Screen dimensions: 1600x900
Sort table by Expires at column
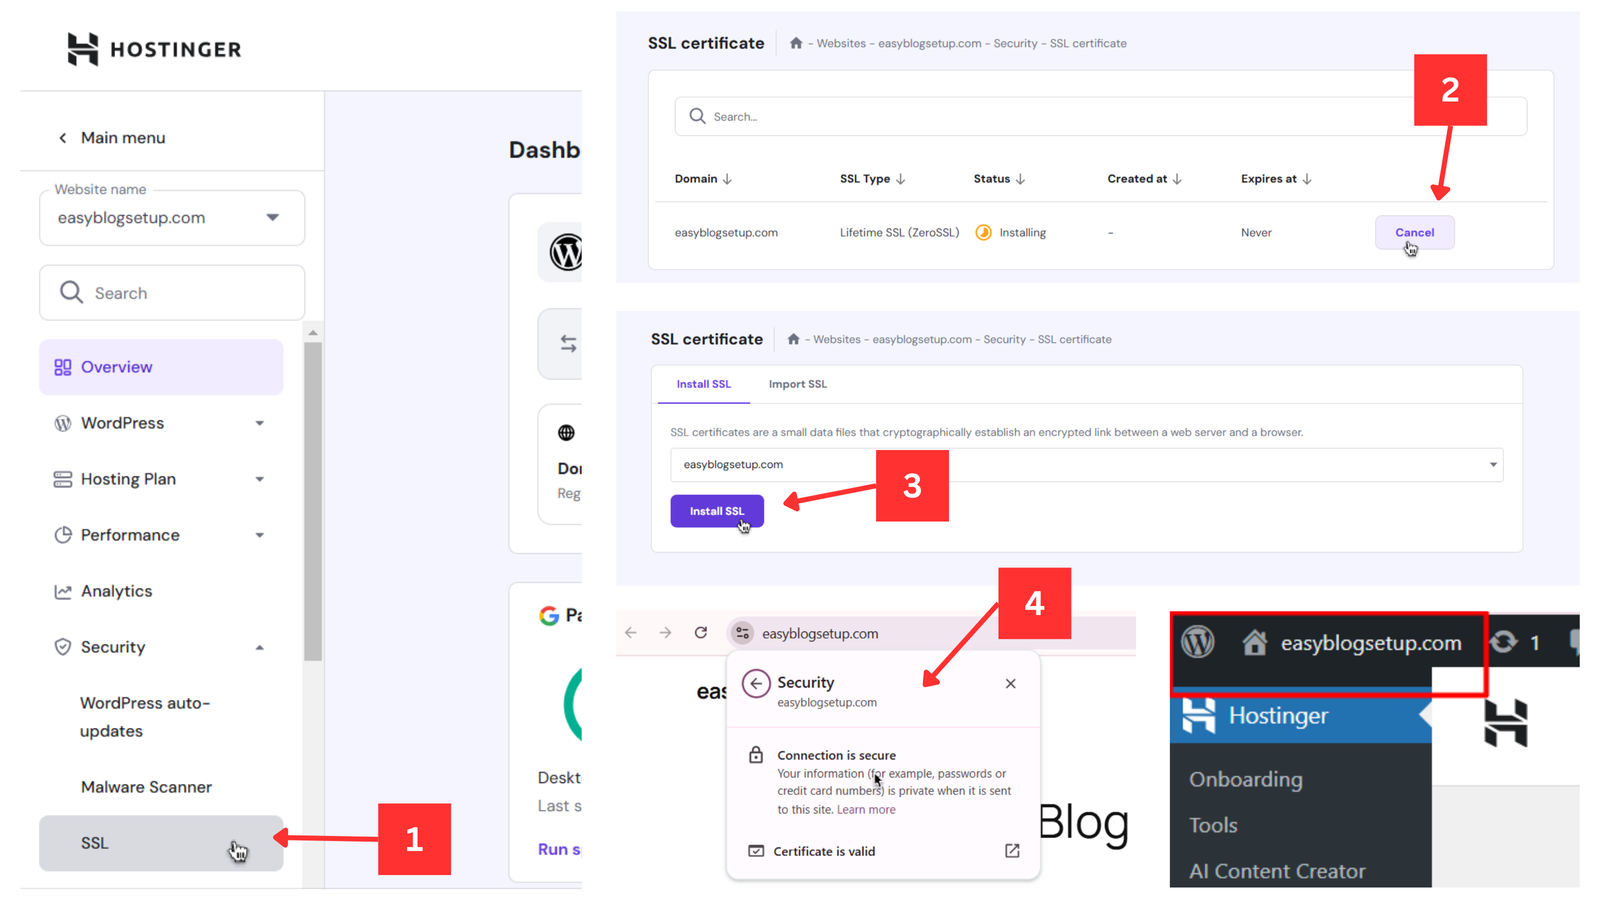point(1276,179)
